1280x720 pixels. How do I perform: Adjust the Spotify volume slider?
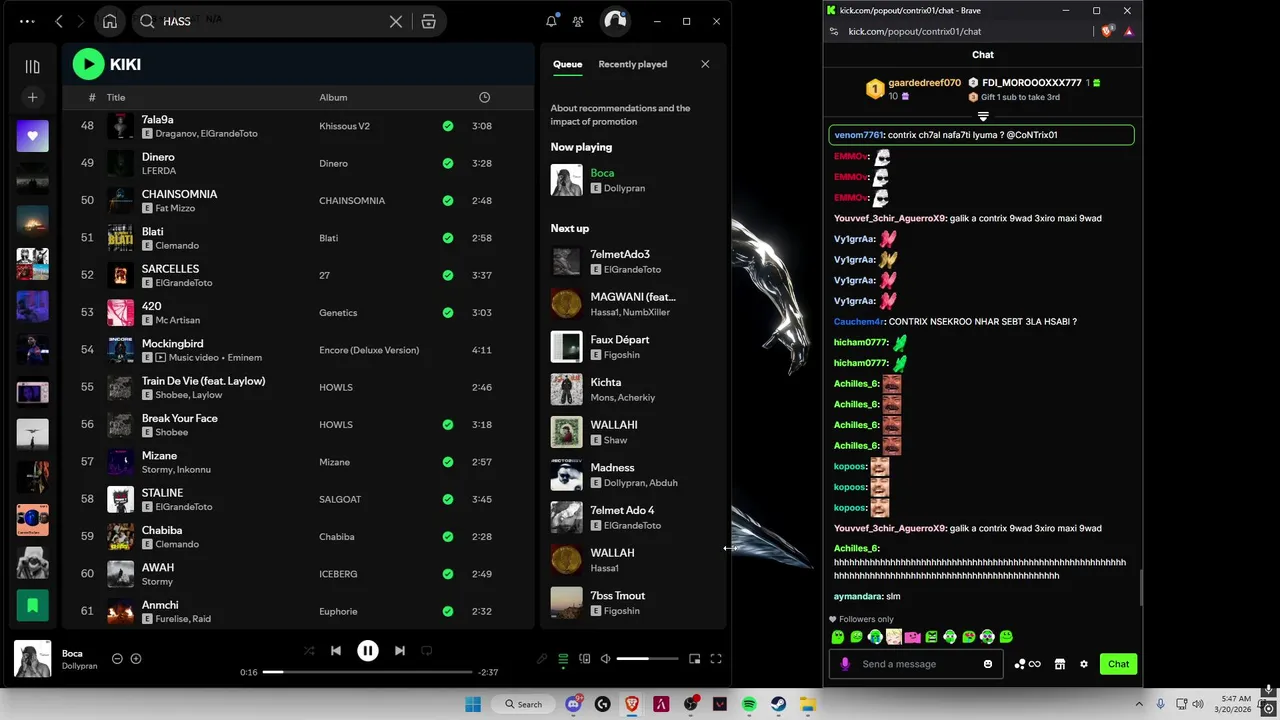point(646,659)
